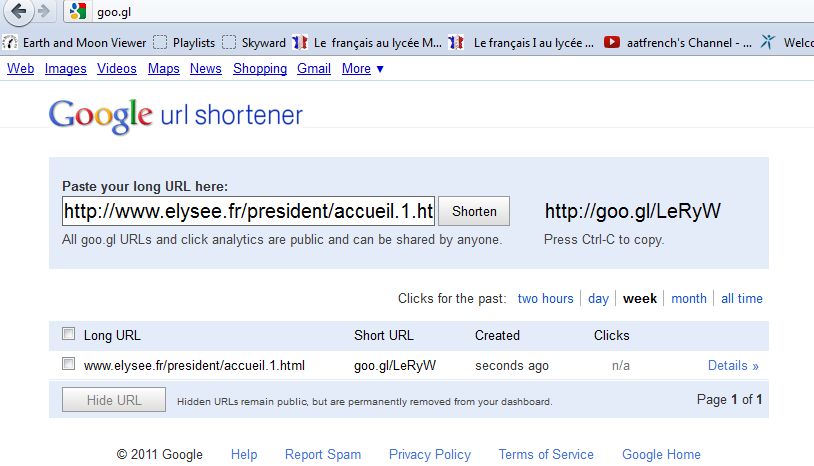Click the Skyward bookmark icon
This screenshot has width=814, height=466.
pos(229,43)
